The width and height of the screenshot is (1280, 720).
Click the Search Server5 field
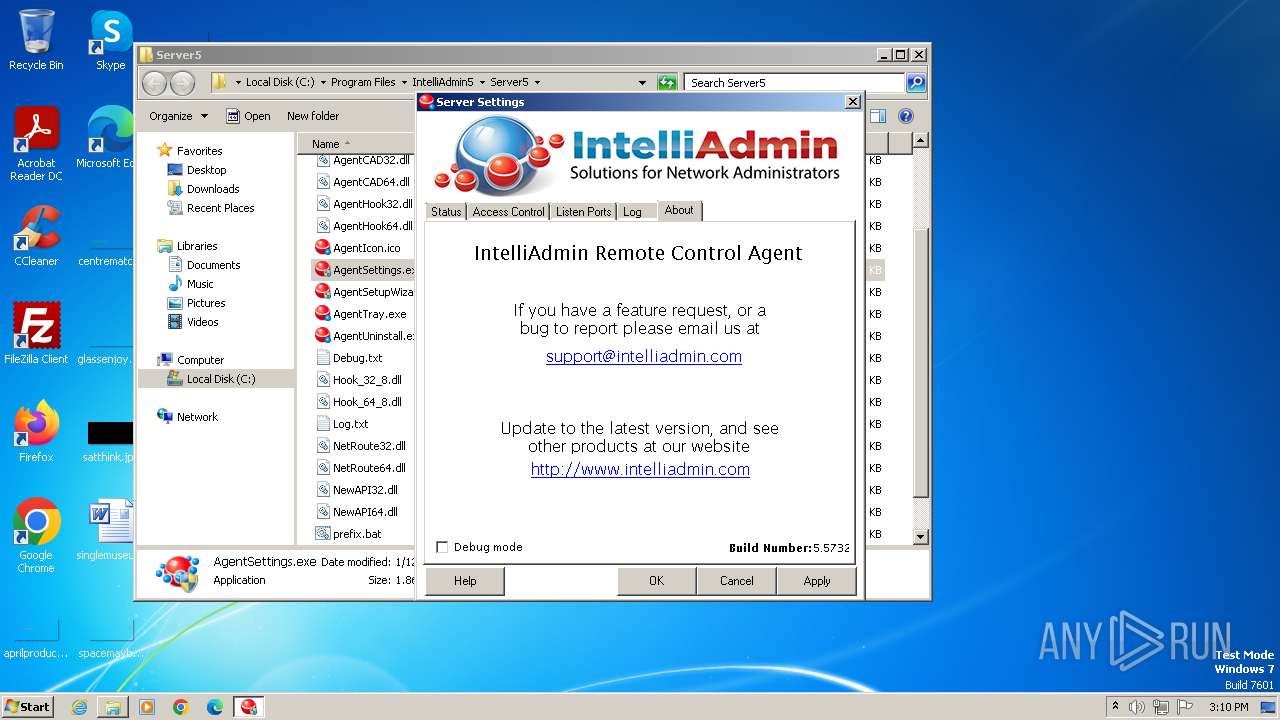[x=795, y=83]
